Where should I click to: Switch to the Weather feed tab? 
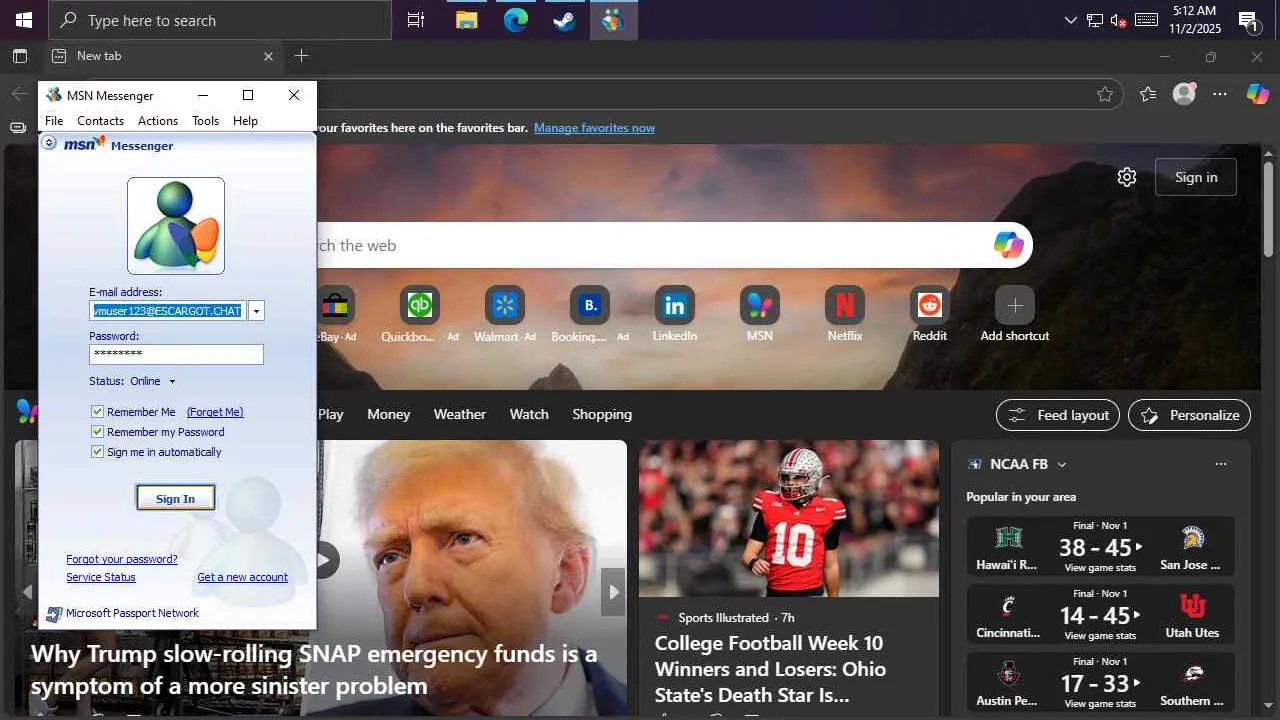460,414
